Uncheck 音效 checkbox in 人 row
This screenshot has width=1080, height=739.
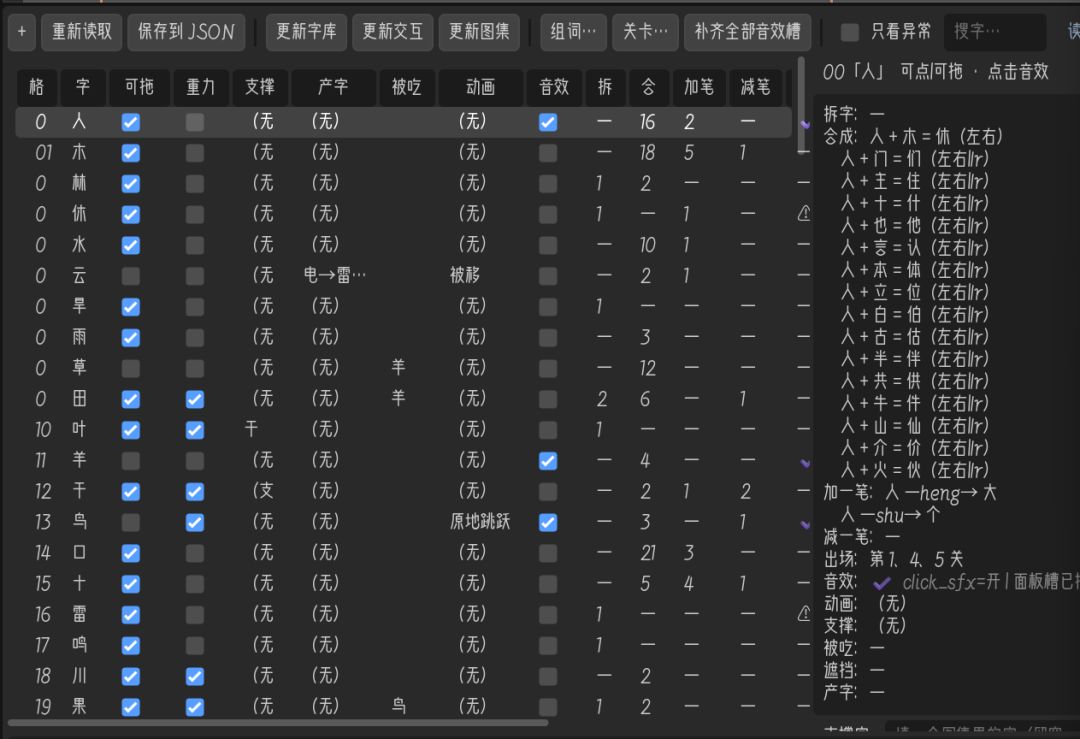[x=548, y=123]
